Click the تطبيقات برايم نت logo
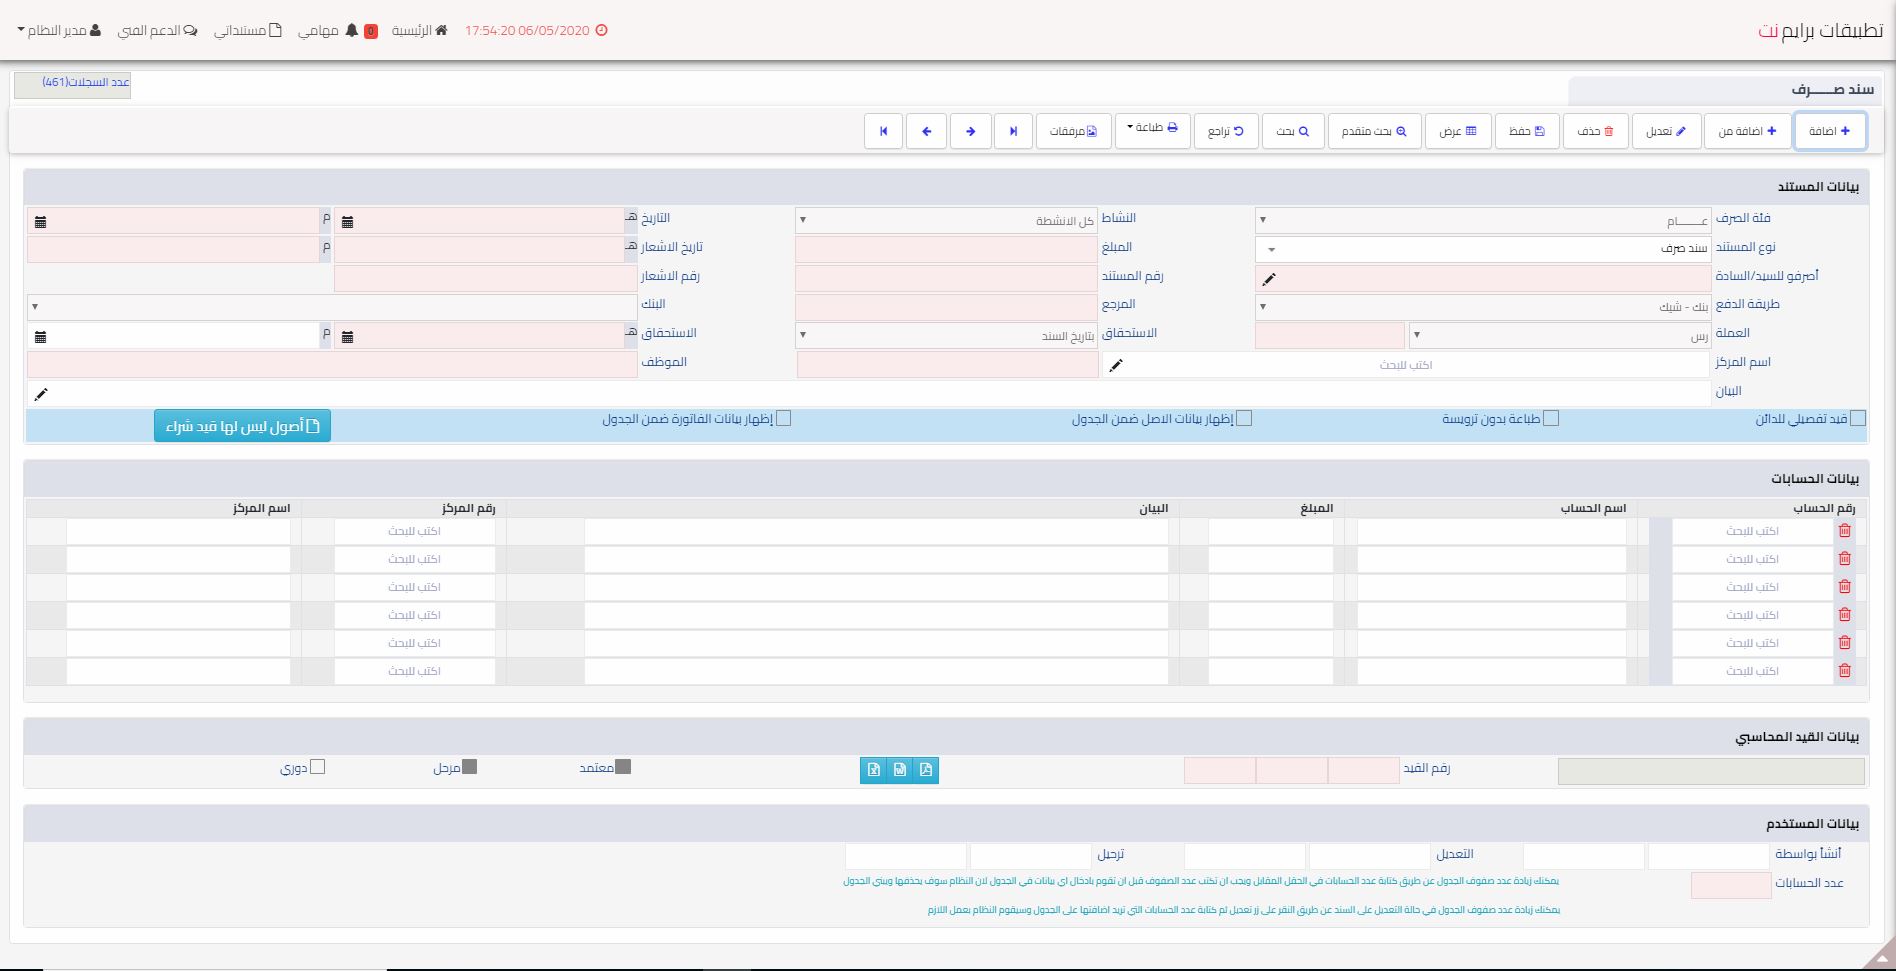 coord(1820,31)
